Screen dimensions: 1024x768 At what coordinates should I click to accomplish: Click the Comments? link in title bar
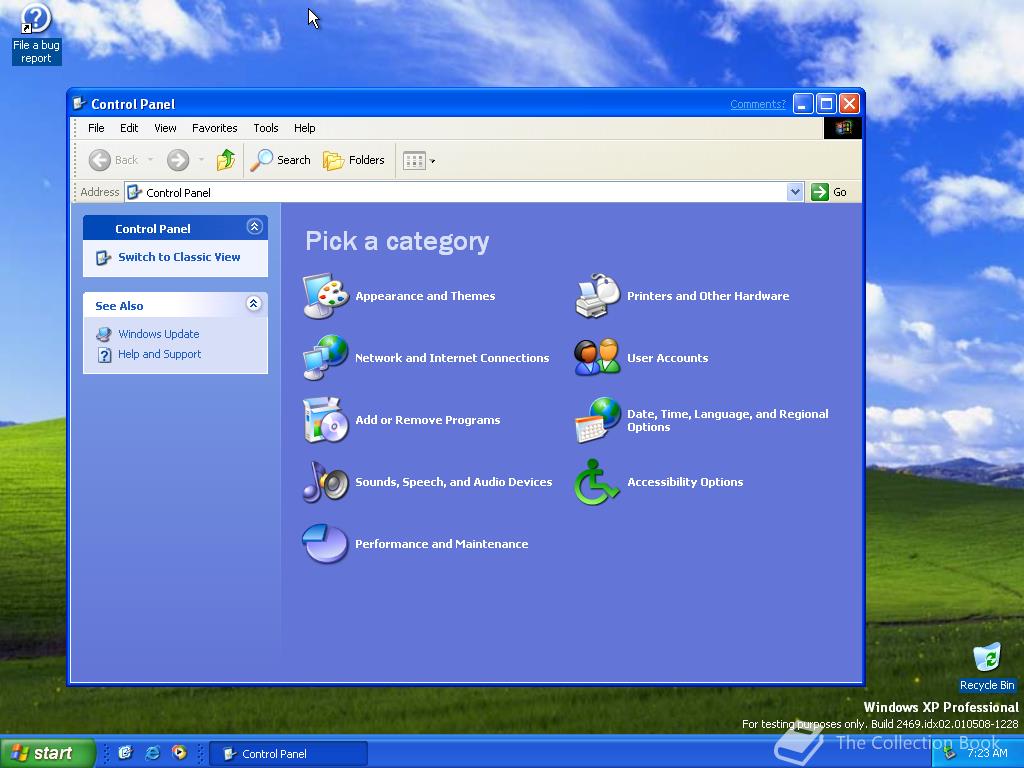tap(758, 104)
